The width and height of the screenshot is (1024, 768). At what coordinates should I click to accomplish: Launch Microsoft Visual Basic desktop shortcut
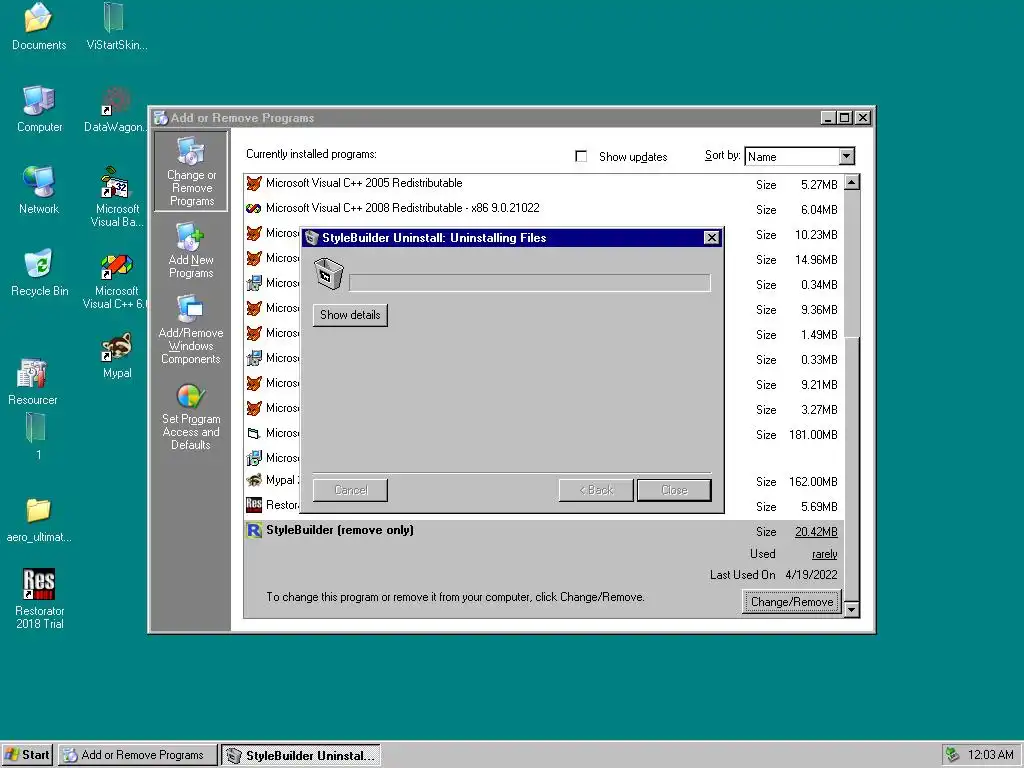(116, 182)
